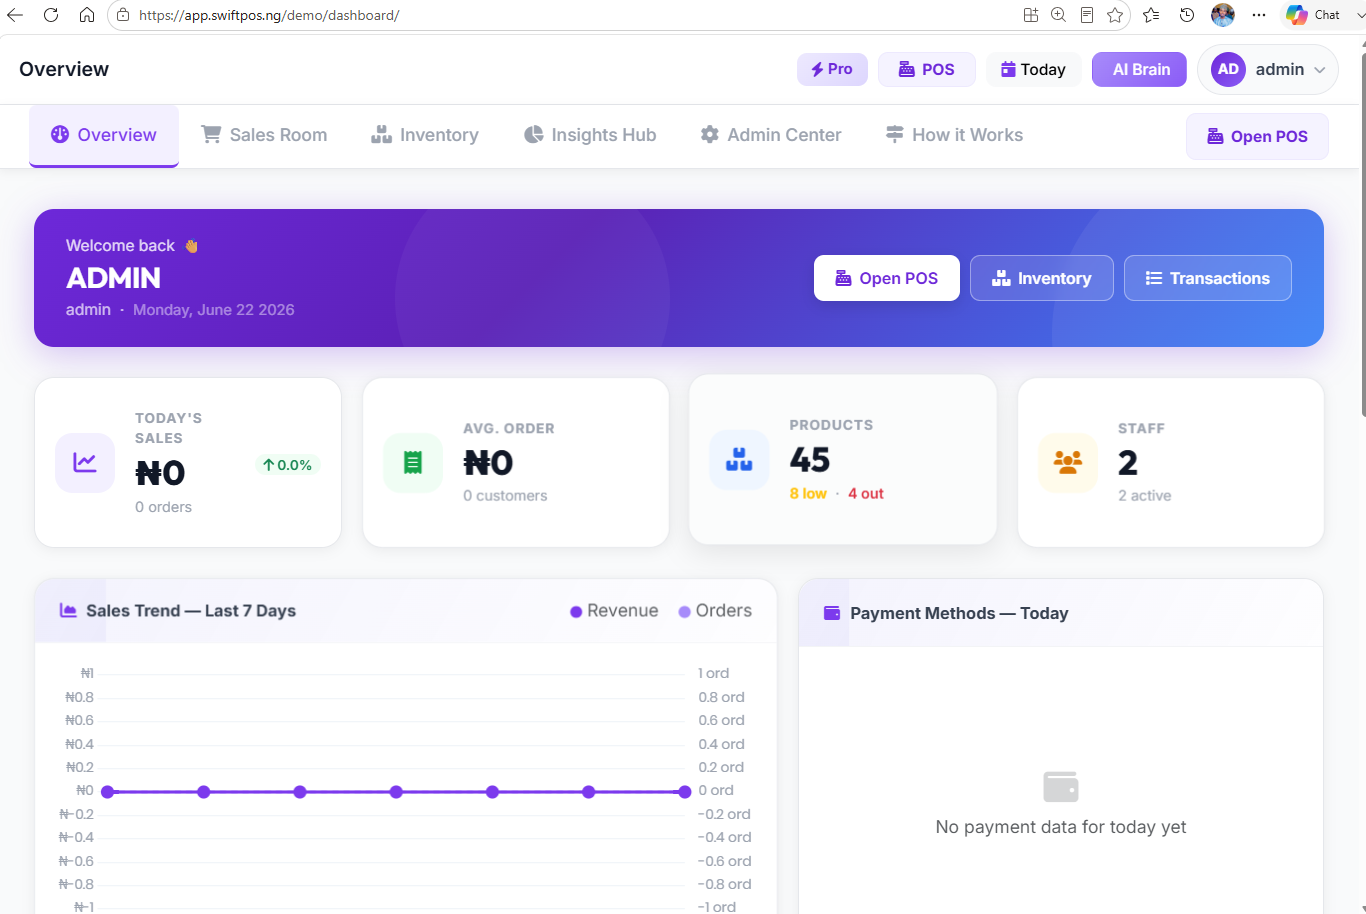Open the Admin Center tab
This screenshot has height=914, width=1366.
click(771, 135)
